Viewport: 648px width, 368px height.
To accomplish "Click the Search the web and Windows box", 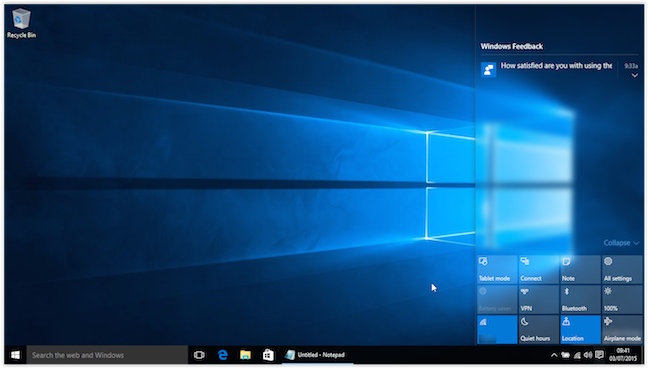I will point(107,355).
